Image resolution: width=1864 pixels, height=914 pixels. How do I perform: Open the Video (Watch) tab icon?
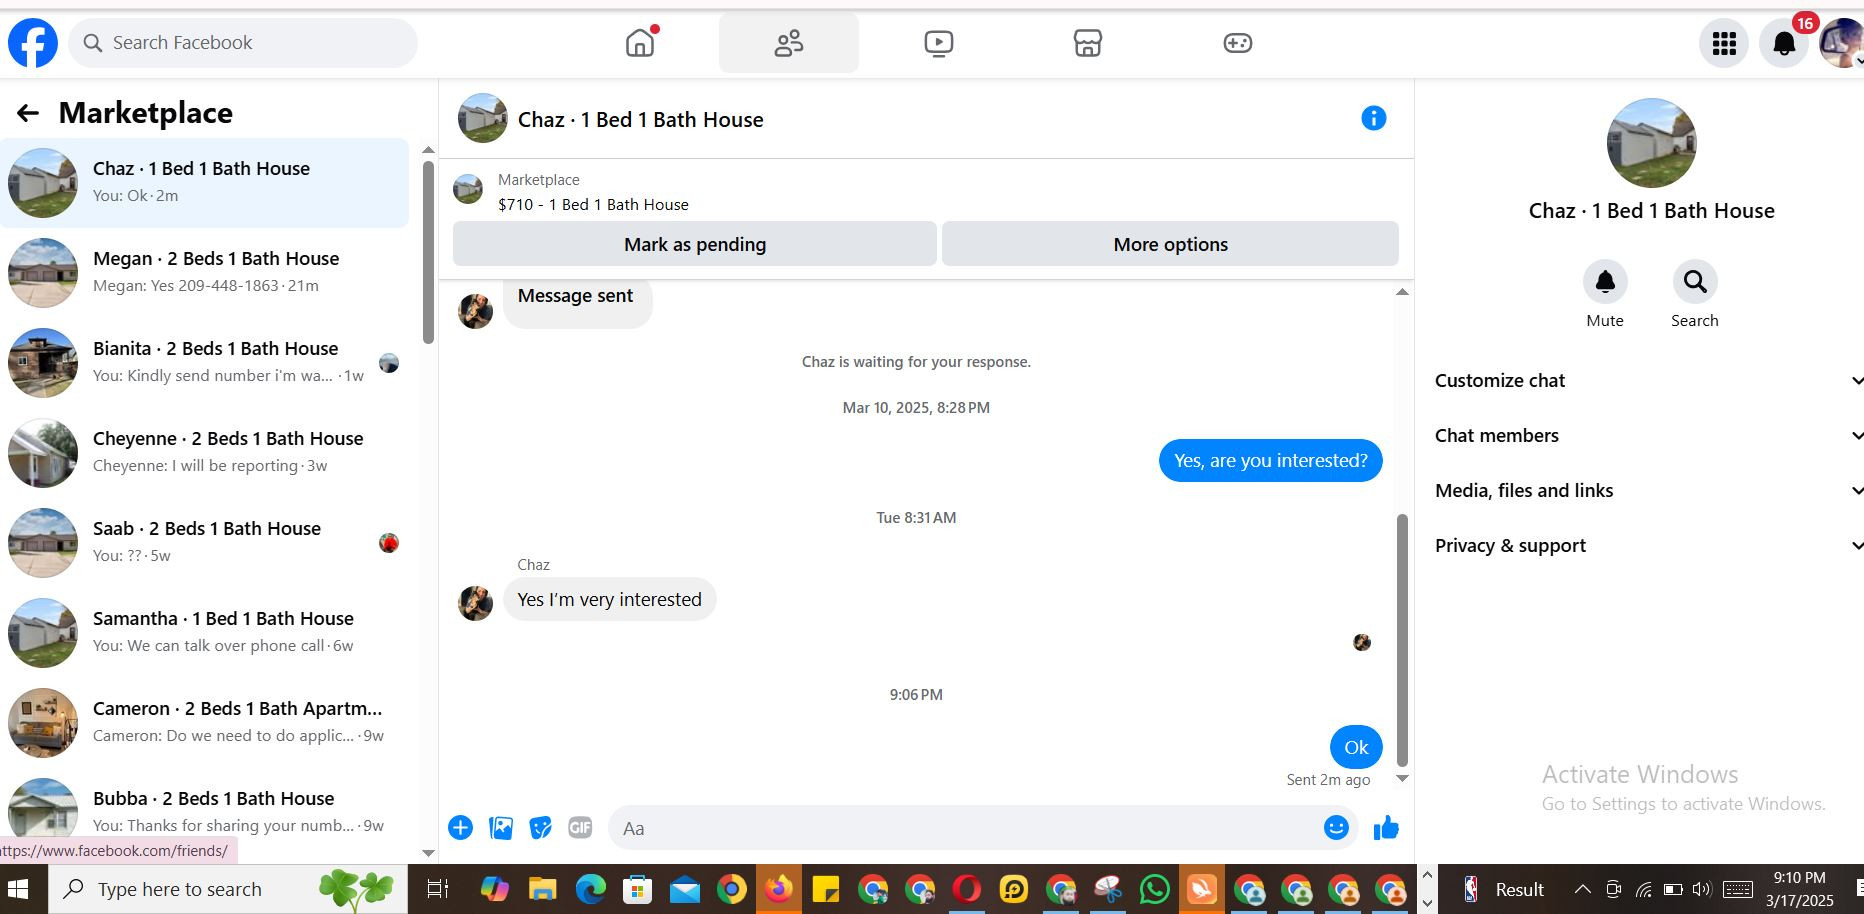[938, 43]
